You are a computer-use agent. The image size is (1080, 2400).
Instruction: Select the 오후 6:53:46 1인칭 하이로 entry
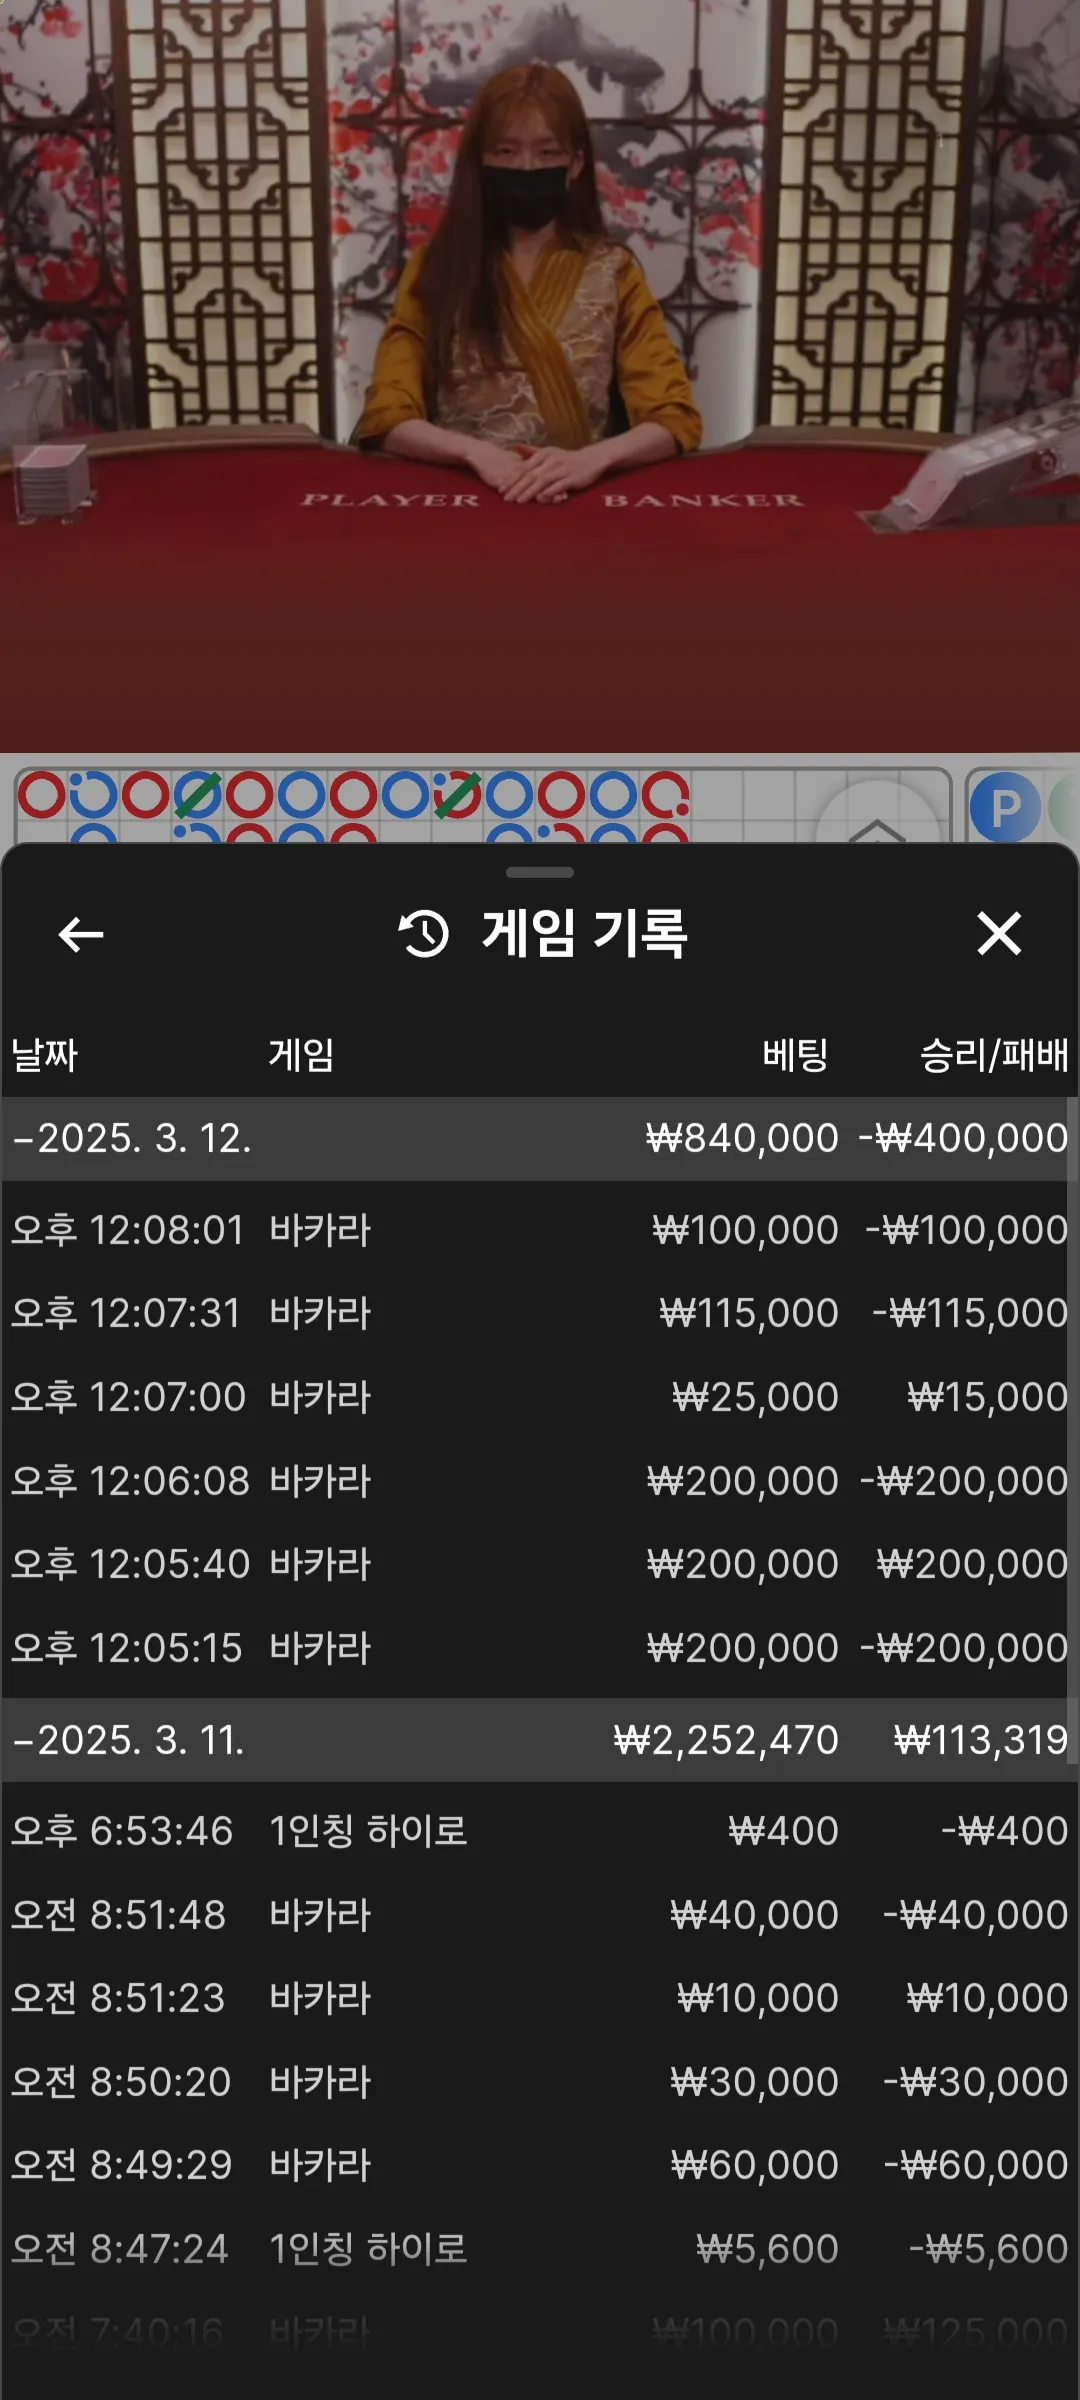[540, 1831]
